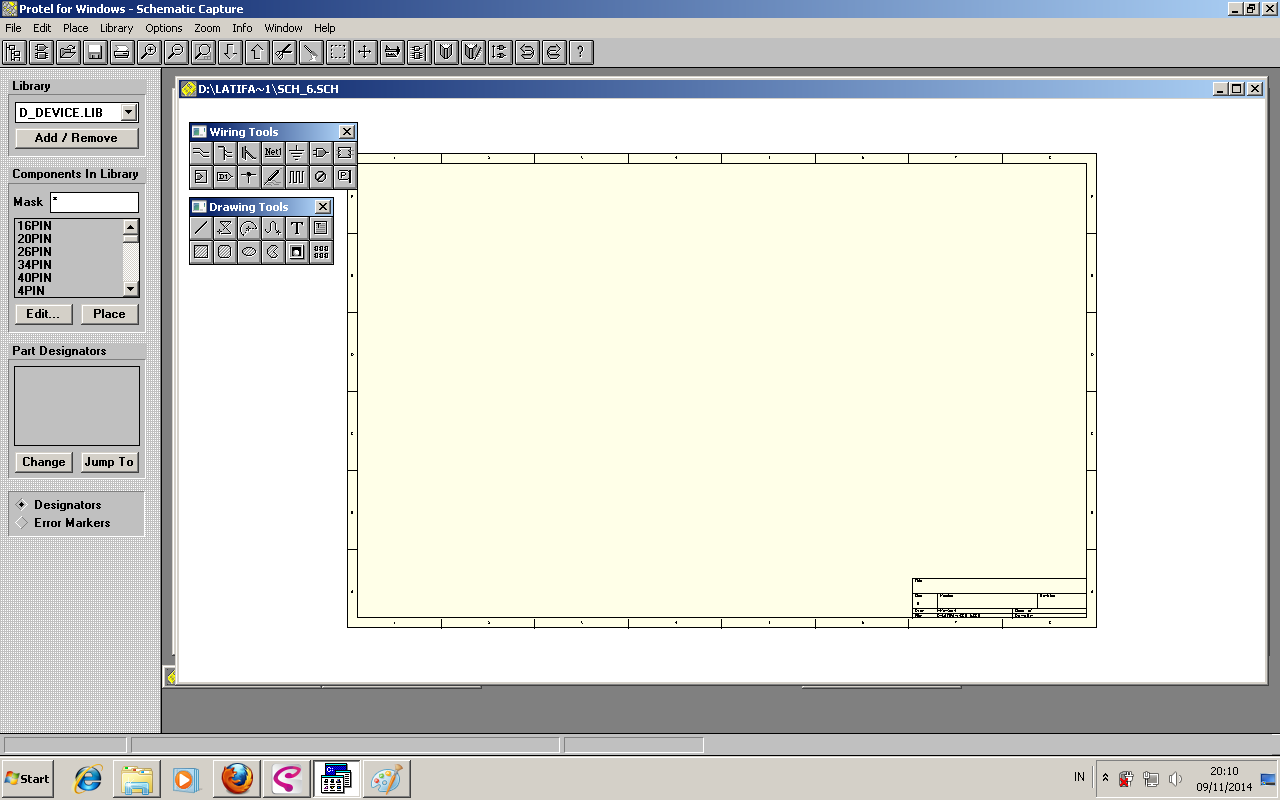The image size is (1280, 800).
Task: Select the Bus Entry tool in Wiring Tools
Action: click(x=249, y=153)
